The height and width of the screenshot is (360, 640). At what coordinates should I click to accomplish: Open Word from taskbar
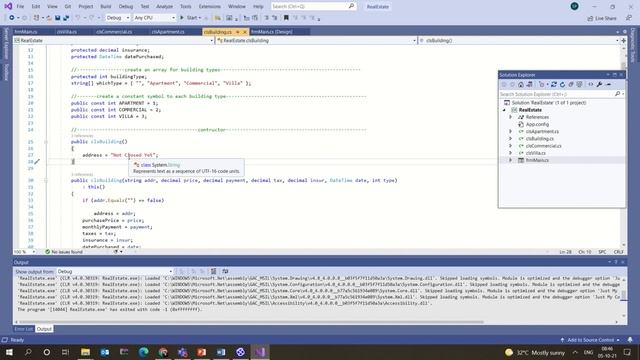[x=221, y=352]
